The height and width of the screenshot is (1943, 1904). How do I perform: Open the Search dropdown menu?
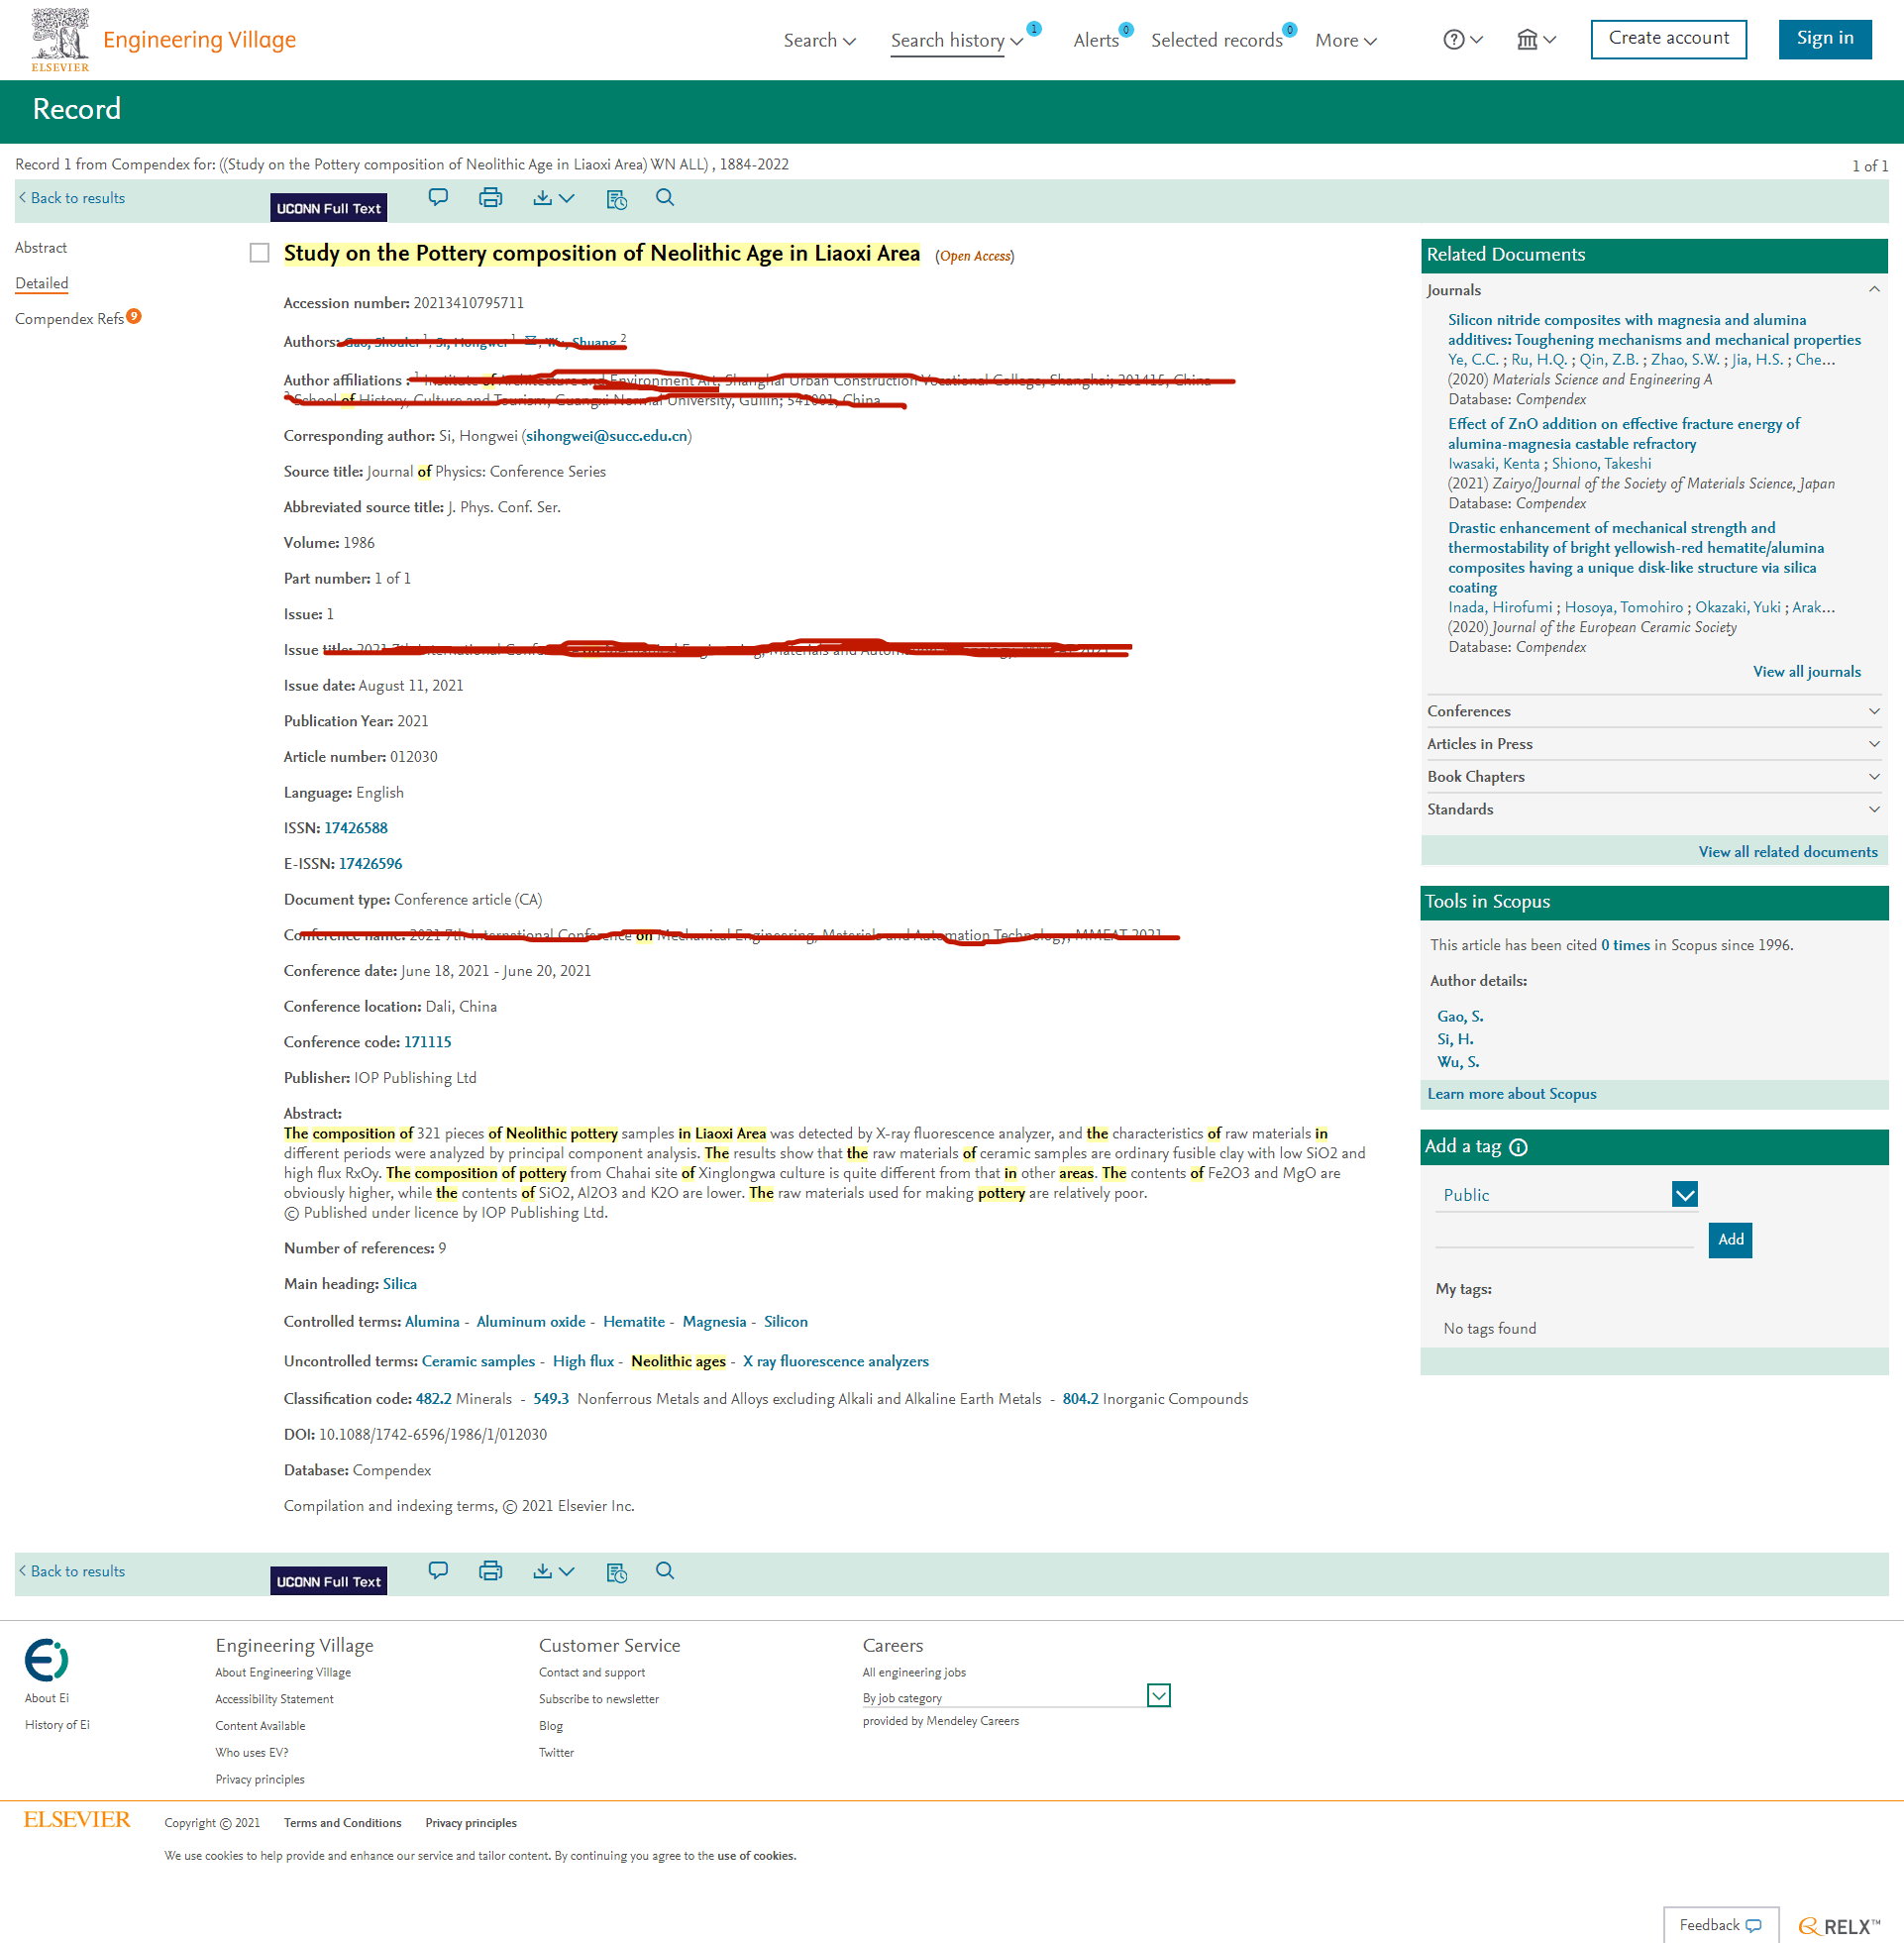point(819,40)
